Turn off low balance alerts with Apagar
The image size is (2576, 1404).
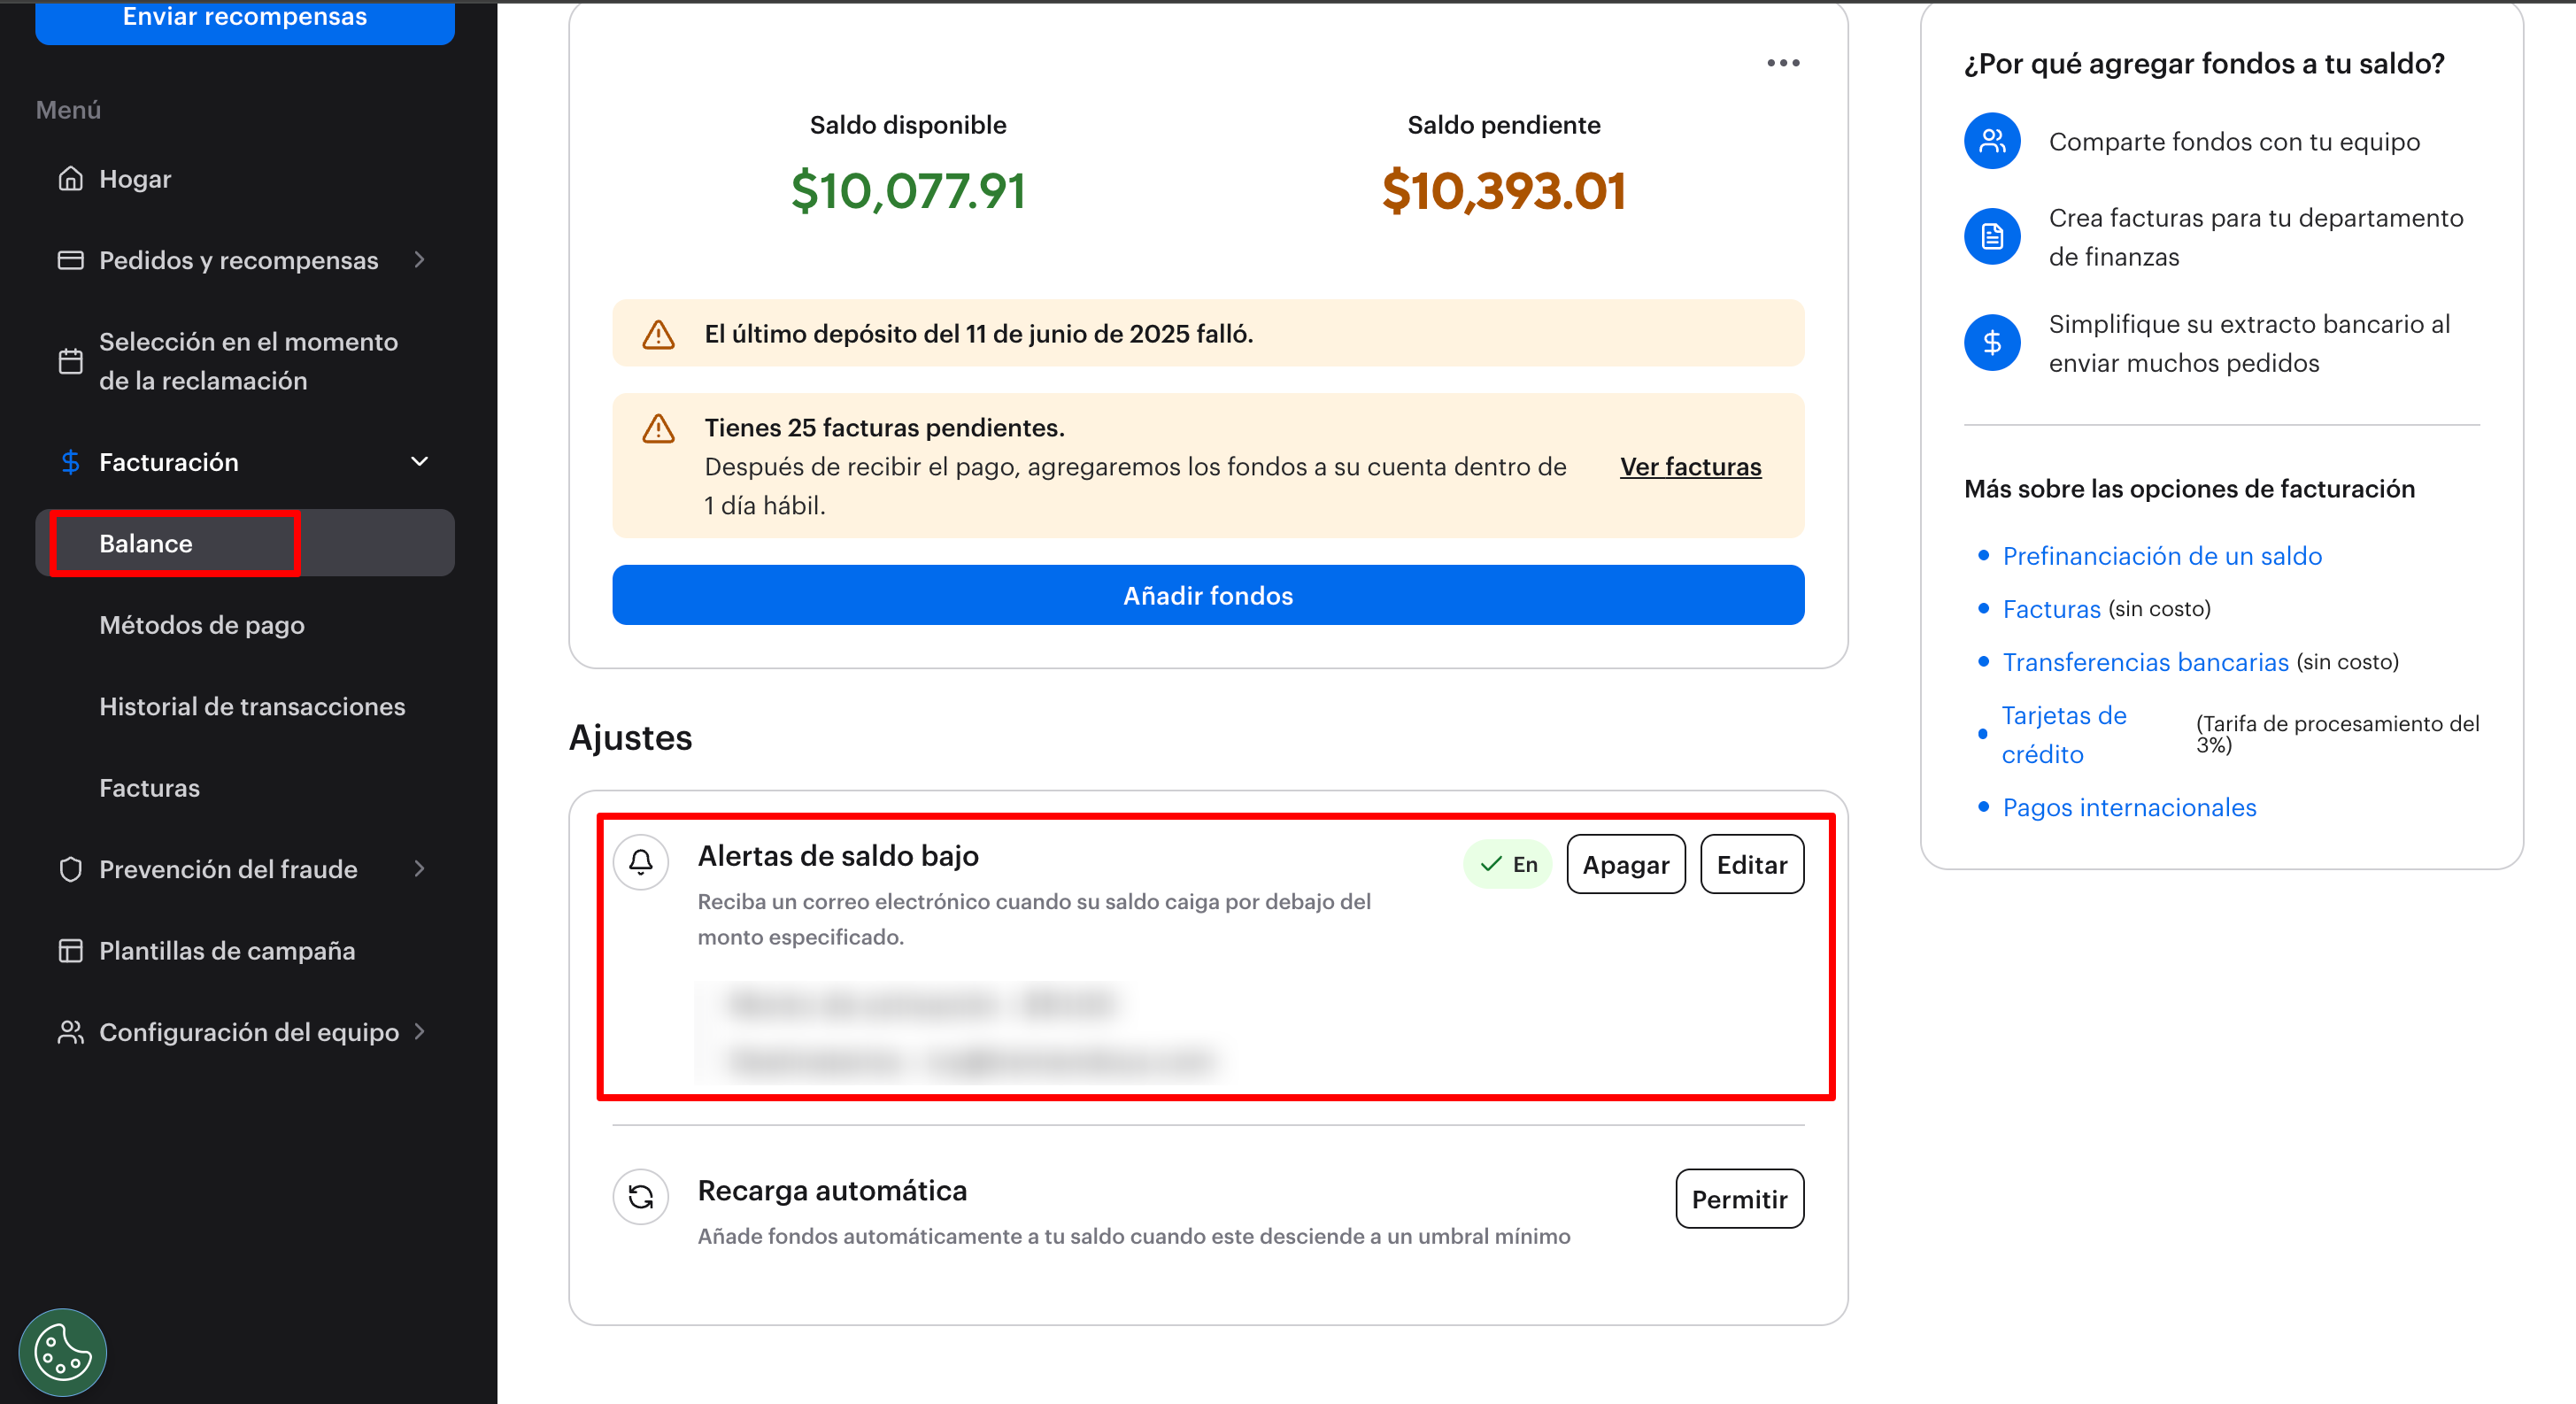1625,865
